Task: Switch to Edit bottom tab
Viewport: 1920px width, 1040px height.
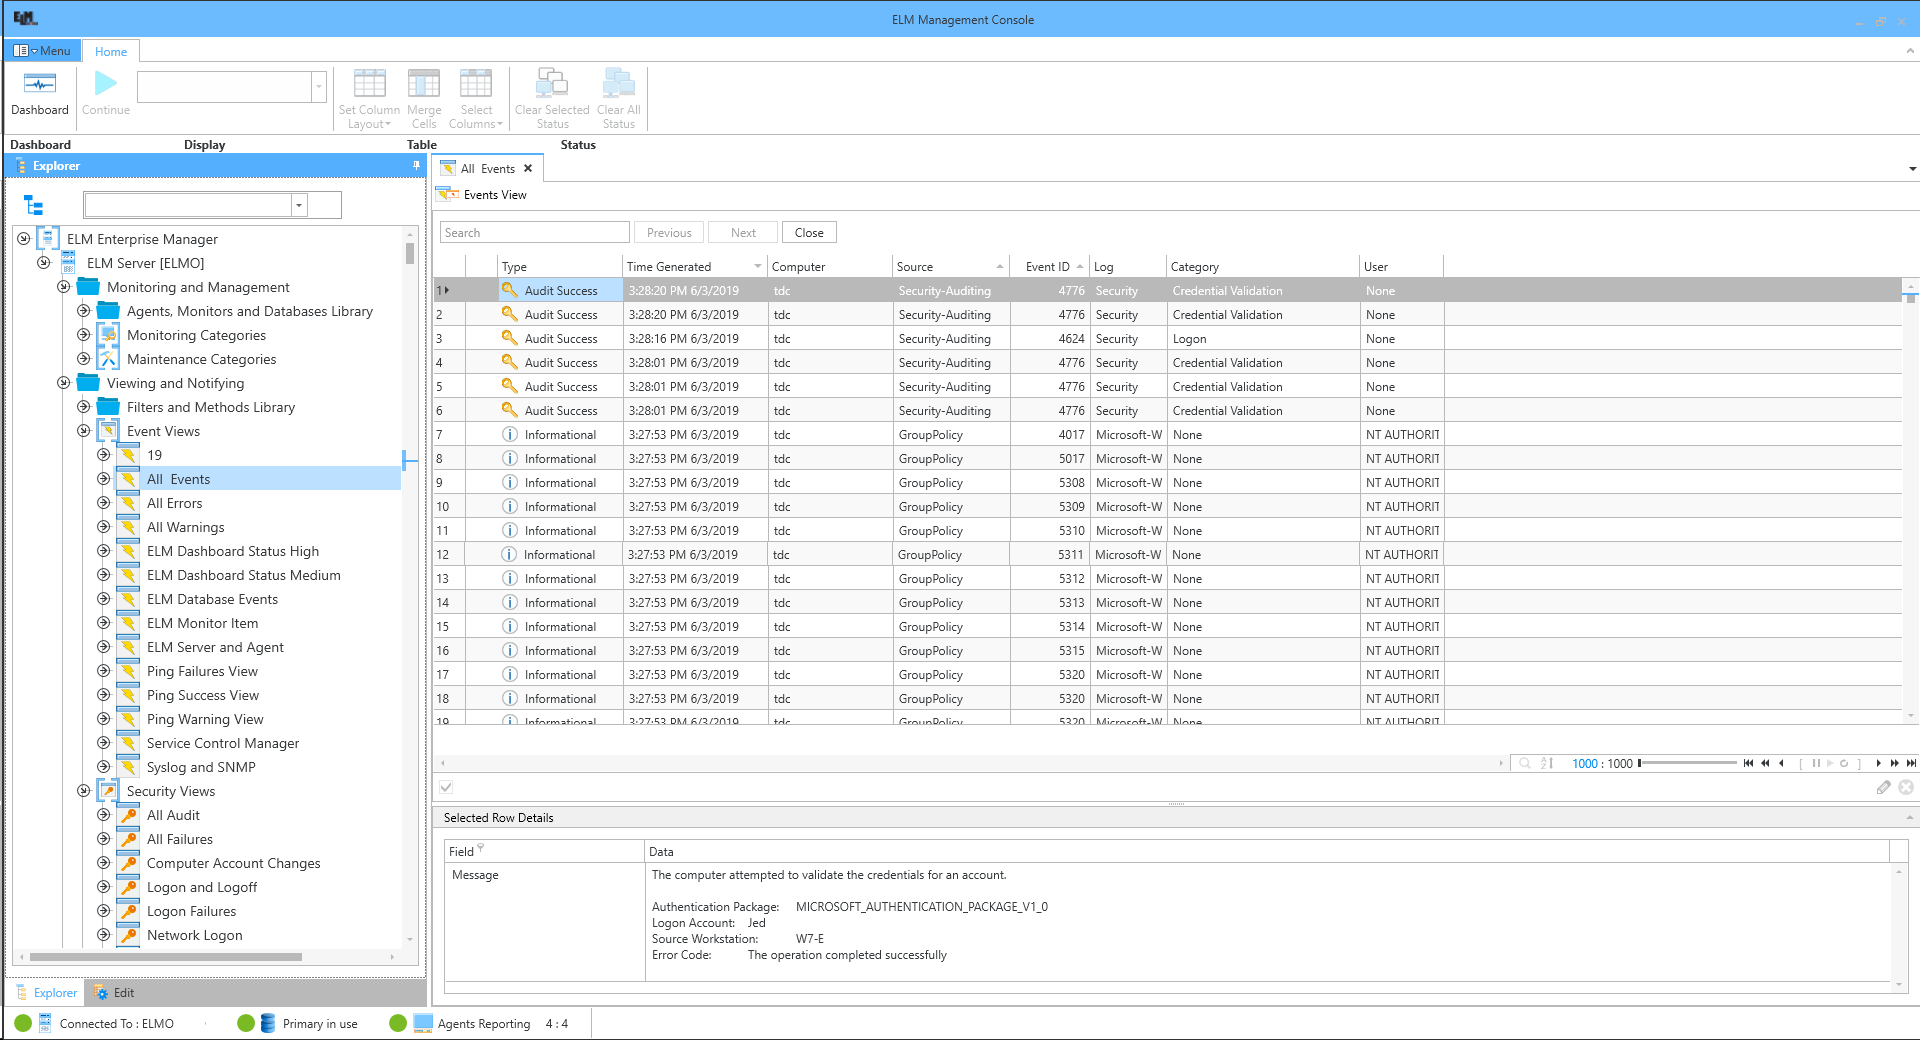Action: 114,993
